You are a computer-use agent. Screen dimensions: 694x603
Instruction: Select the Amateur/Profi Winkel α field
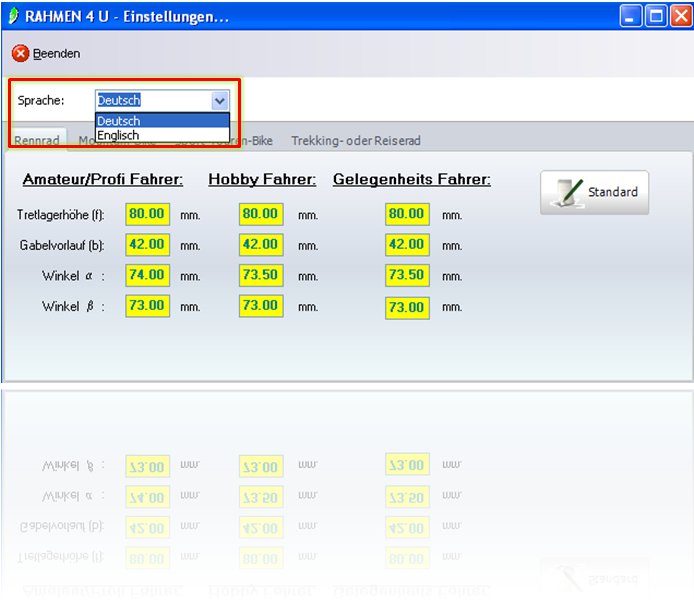(x=147, y=275)
